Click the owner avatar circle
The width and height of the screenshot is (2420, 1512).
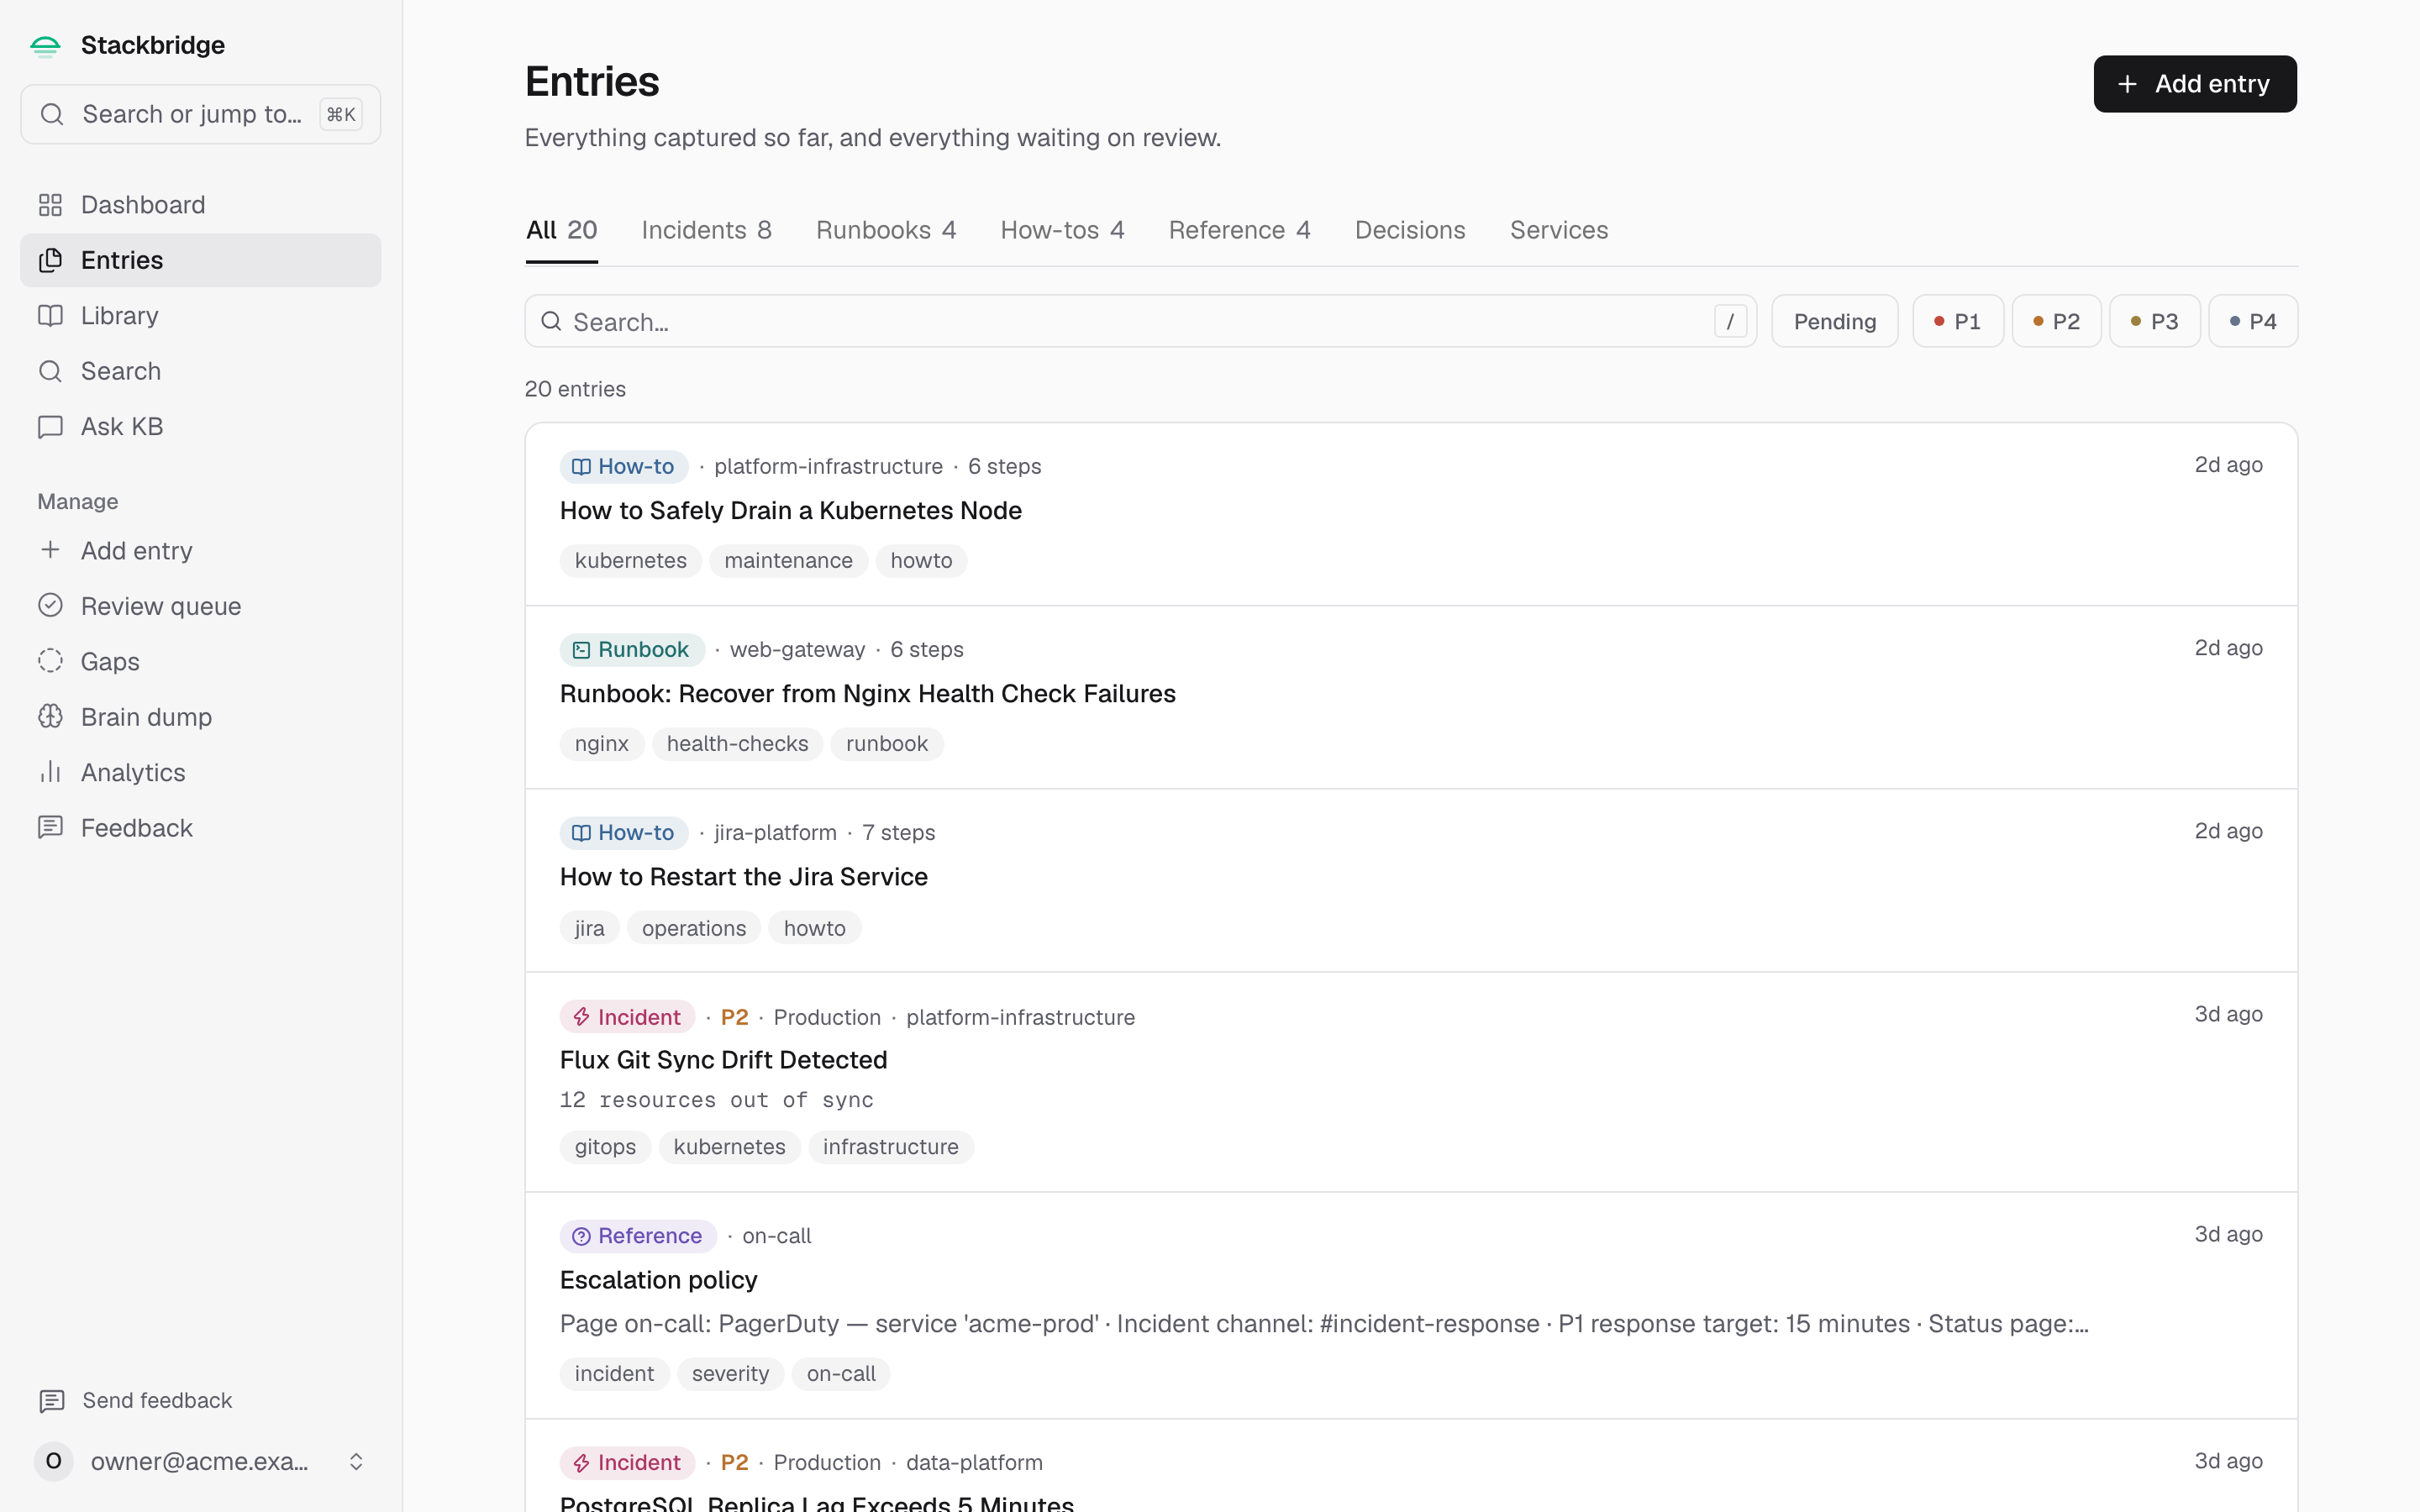[54, 1461]
